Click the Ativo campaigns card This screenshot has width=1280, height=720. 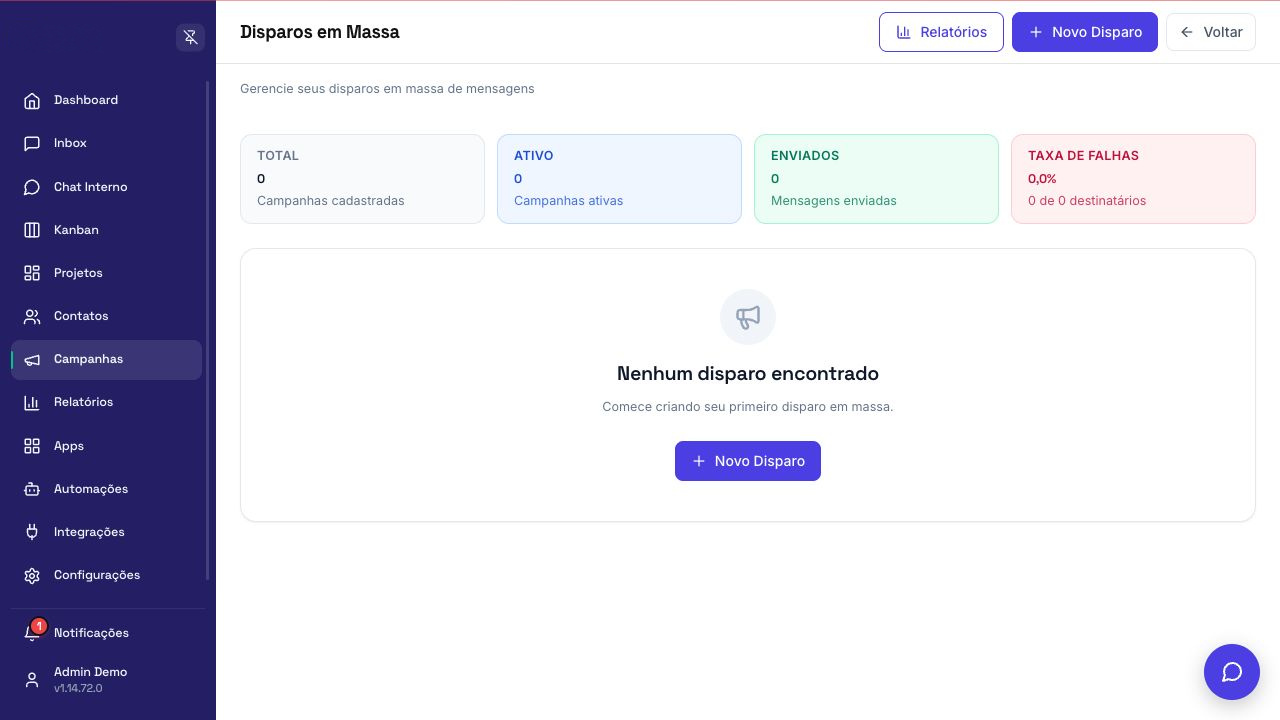[x=619, y=179]
